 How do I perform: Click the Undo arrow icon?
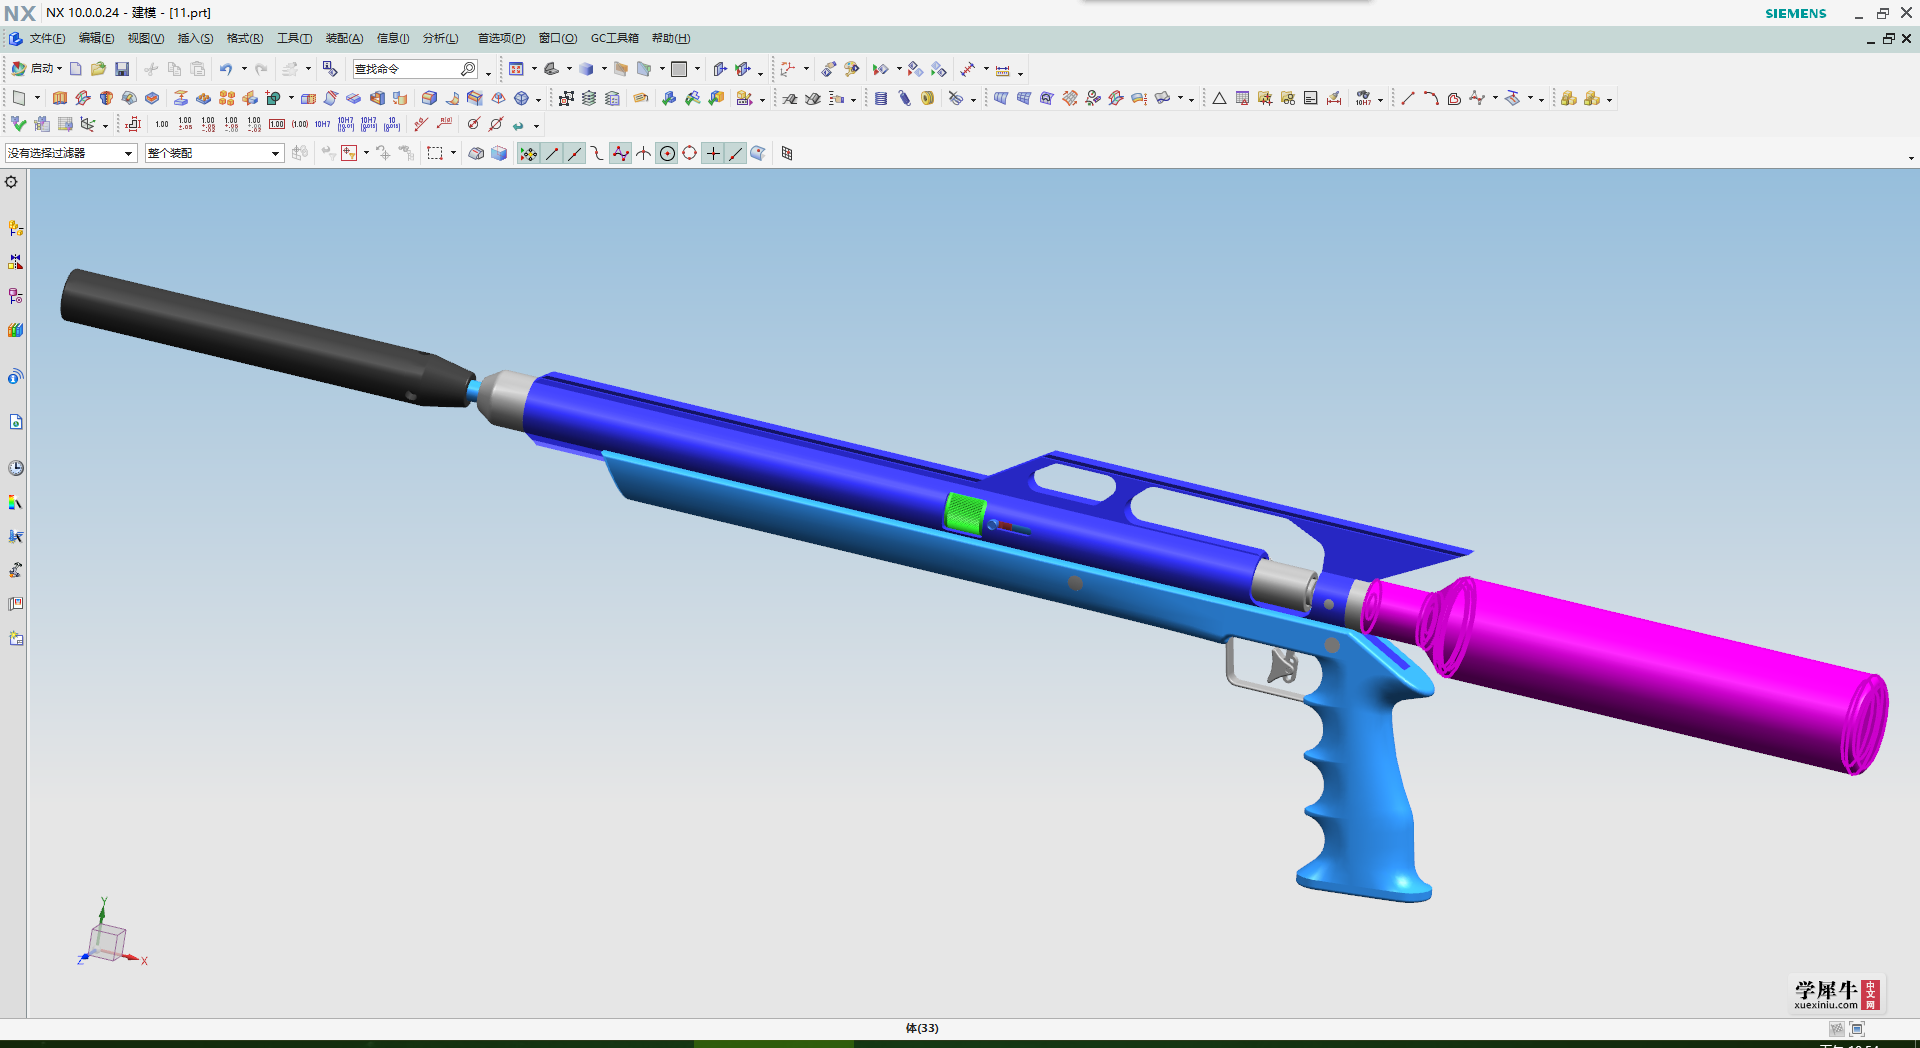226,69
